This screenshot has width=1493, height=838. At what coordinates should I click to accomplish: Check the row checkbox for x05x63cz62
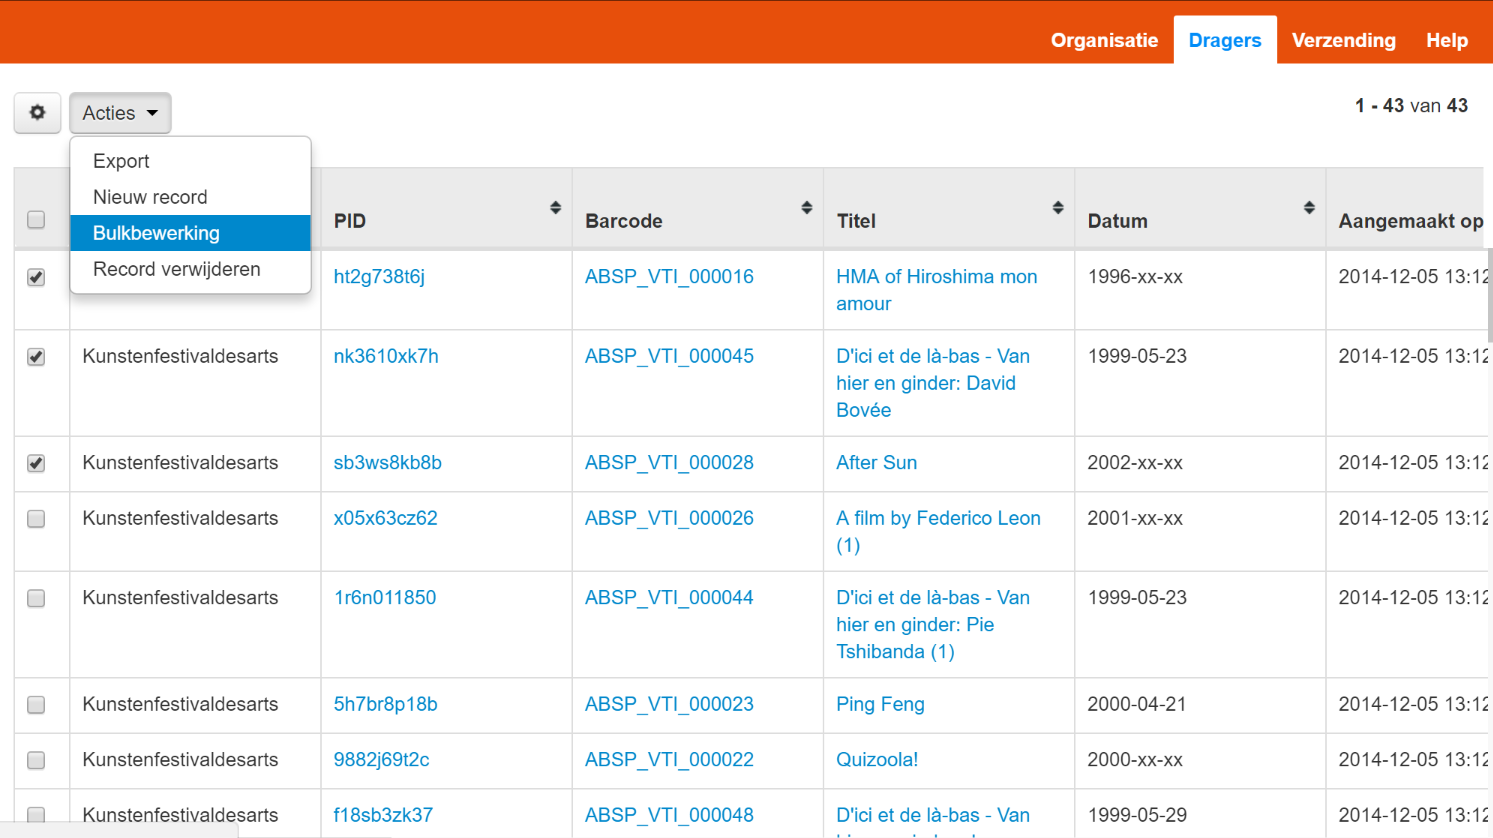(36, 519)
